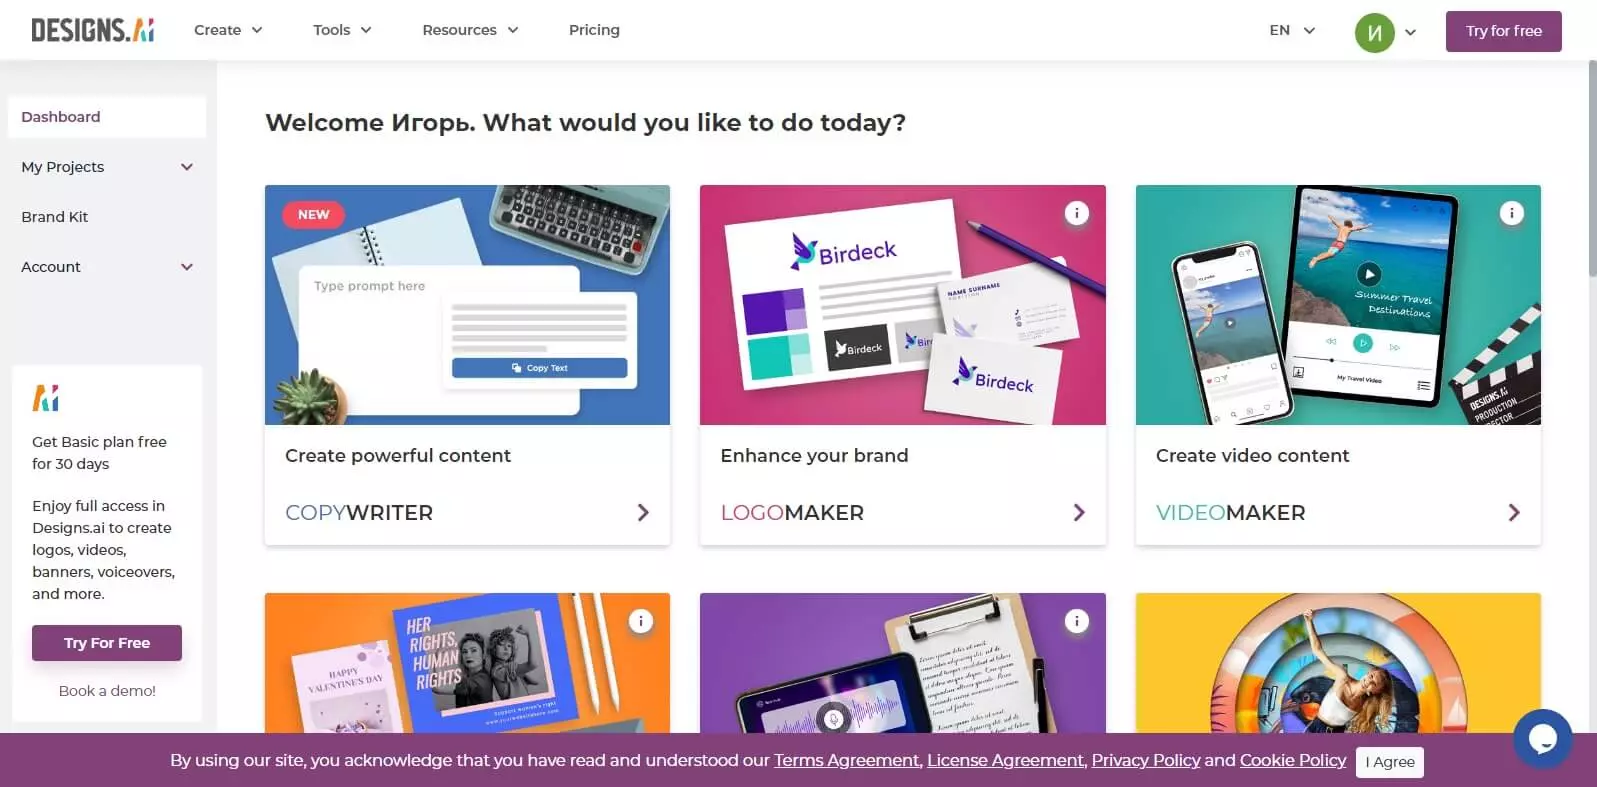
Task: Open the Videomaker card thumbnail image
Action: 1338,305
